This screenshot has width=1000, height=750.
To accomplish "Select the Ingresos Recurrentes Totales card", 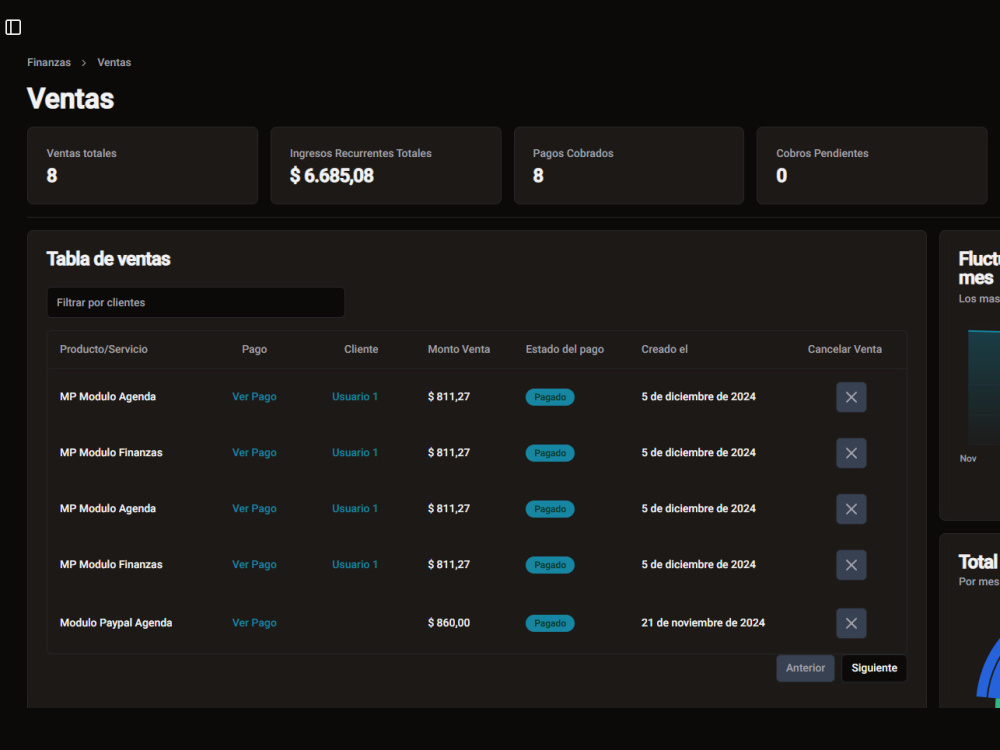I will tap(386, 166).
